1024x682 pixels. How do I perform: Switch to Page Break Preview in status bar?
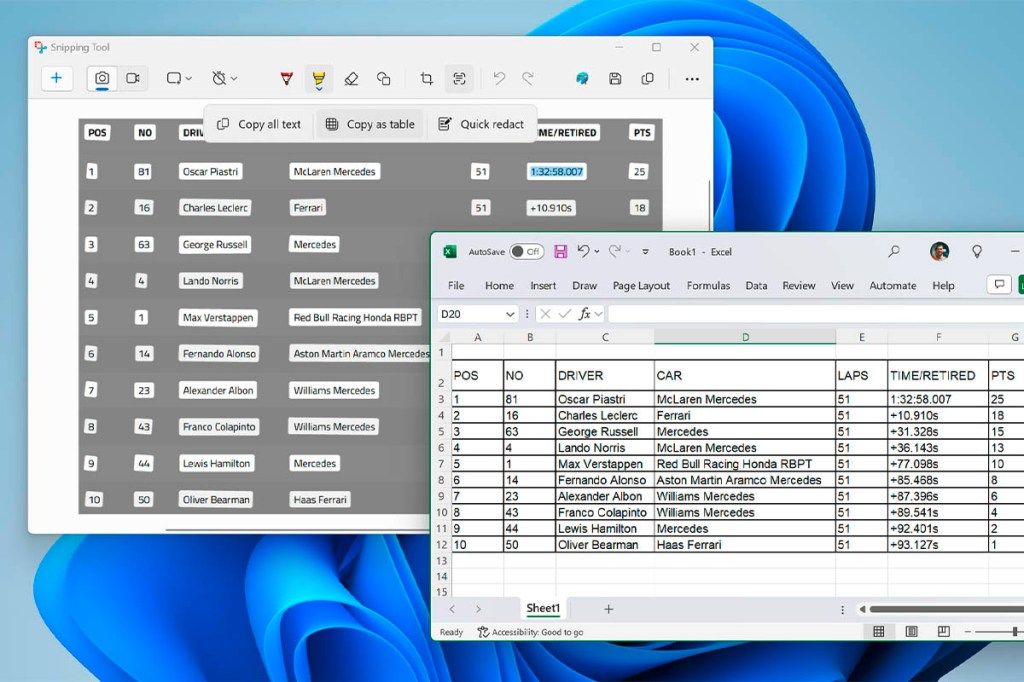coord(943,631)
